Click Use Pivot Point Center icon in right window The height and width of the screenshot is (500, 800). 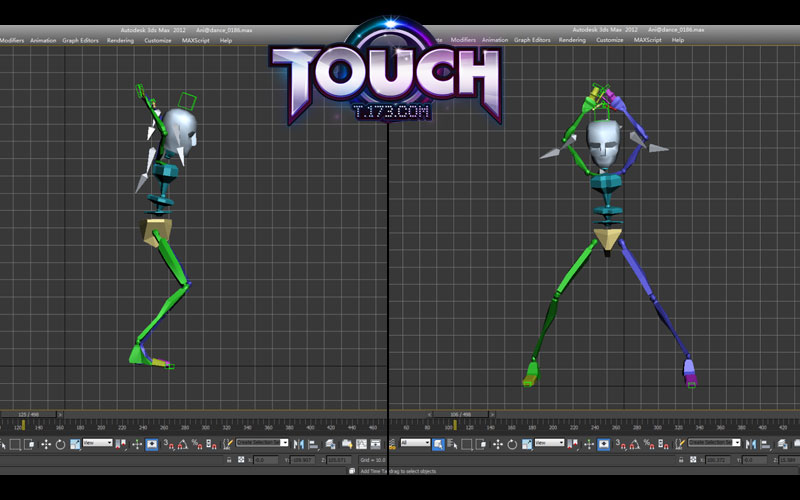573,444
